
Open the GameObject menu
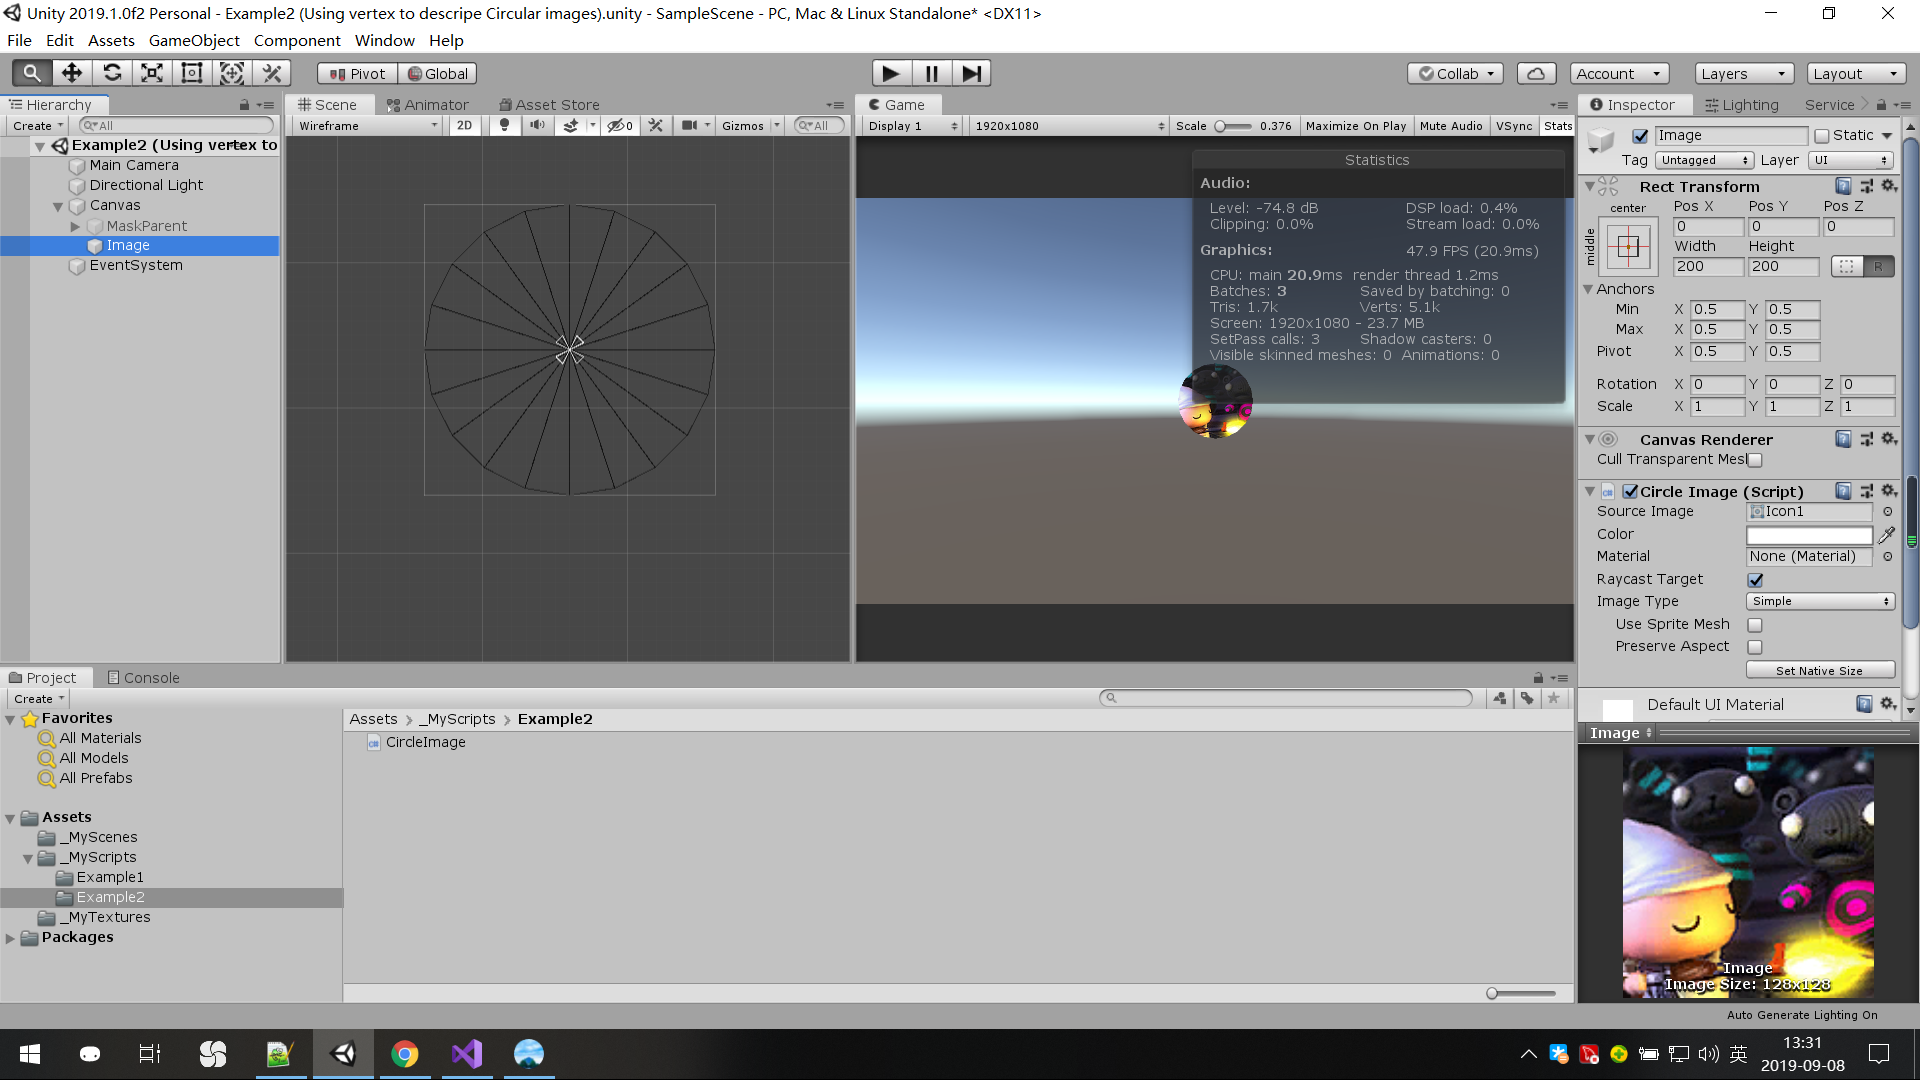click(x=194, y=40)
